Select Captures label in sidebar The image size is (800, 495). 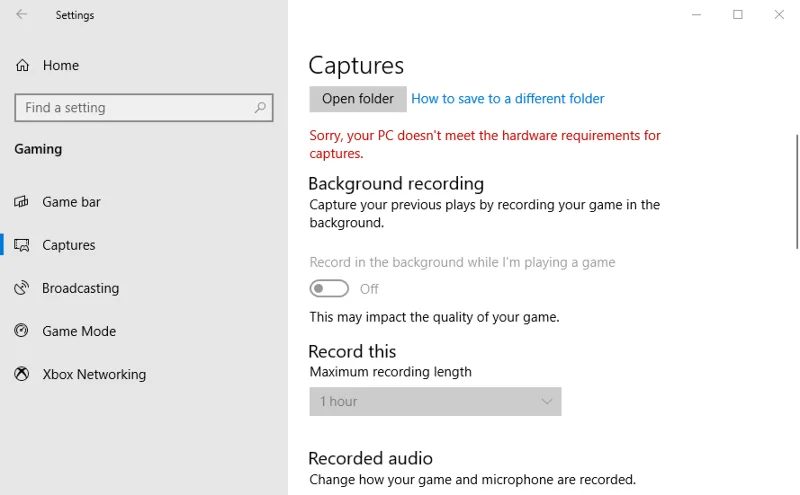pyautogui.click(x=69, y=245)
